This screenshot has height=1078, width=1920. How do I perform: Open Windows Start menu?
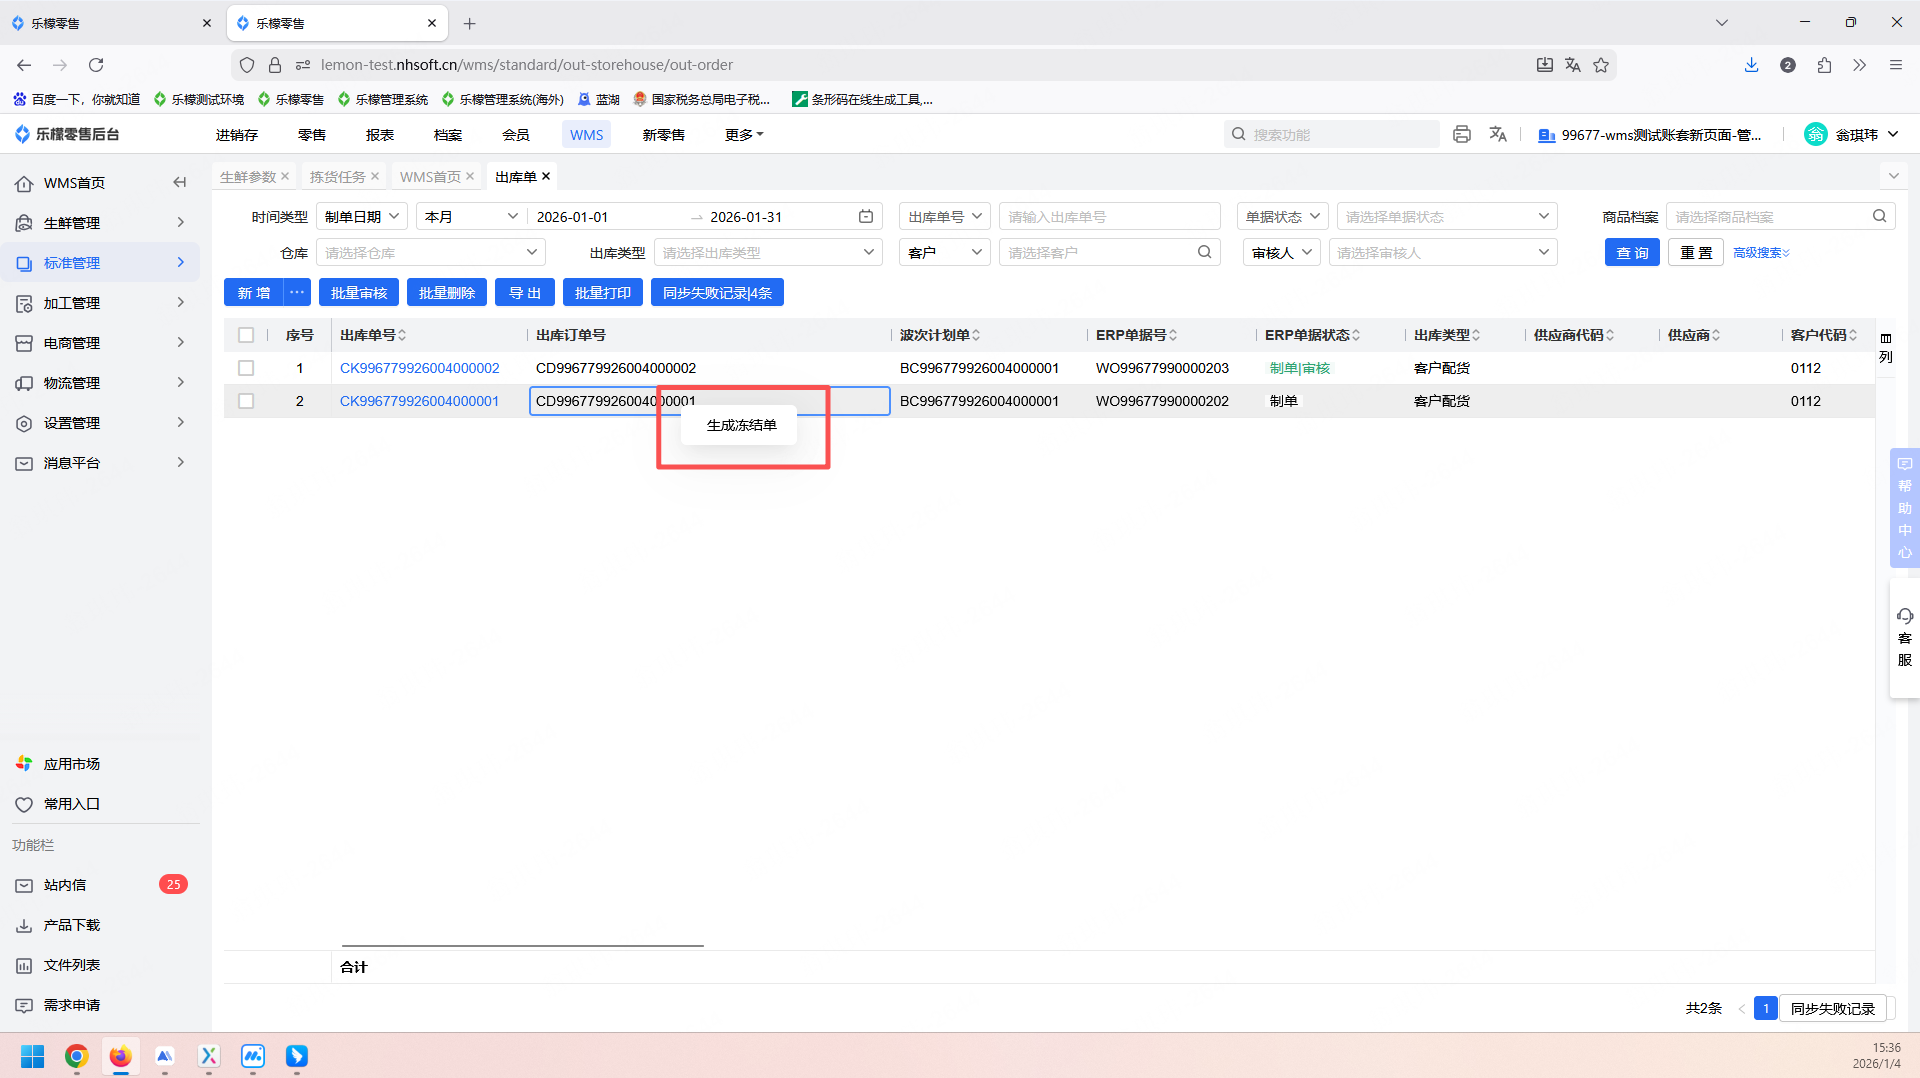coord(32,1056)
